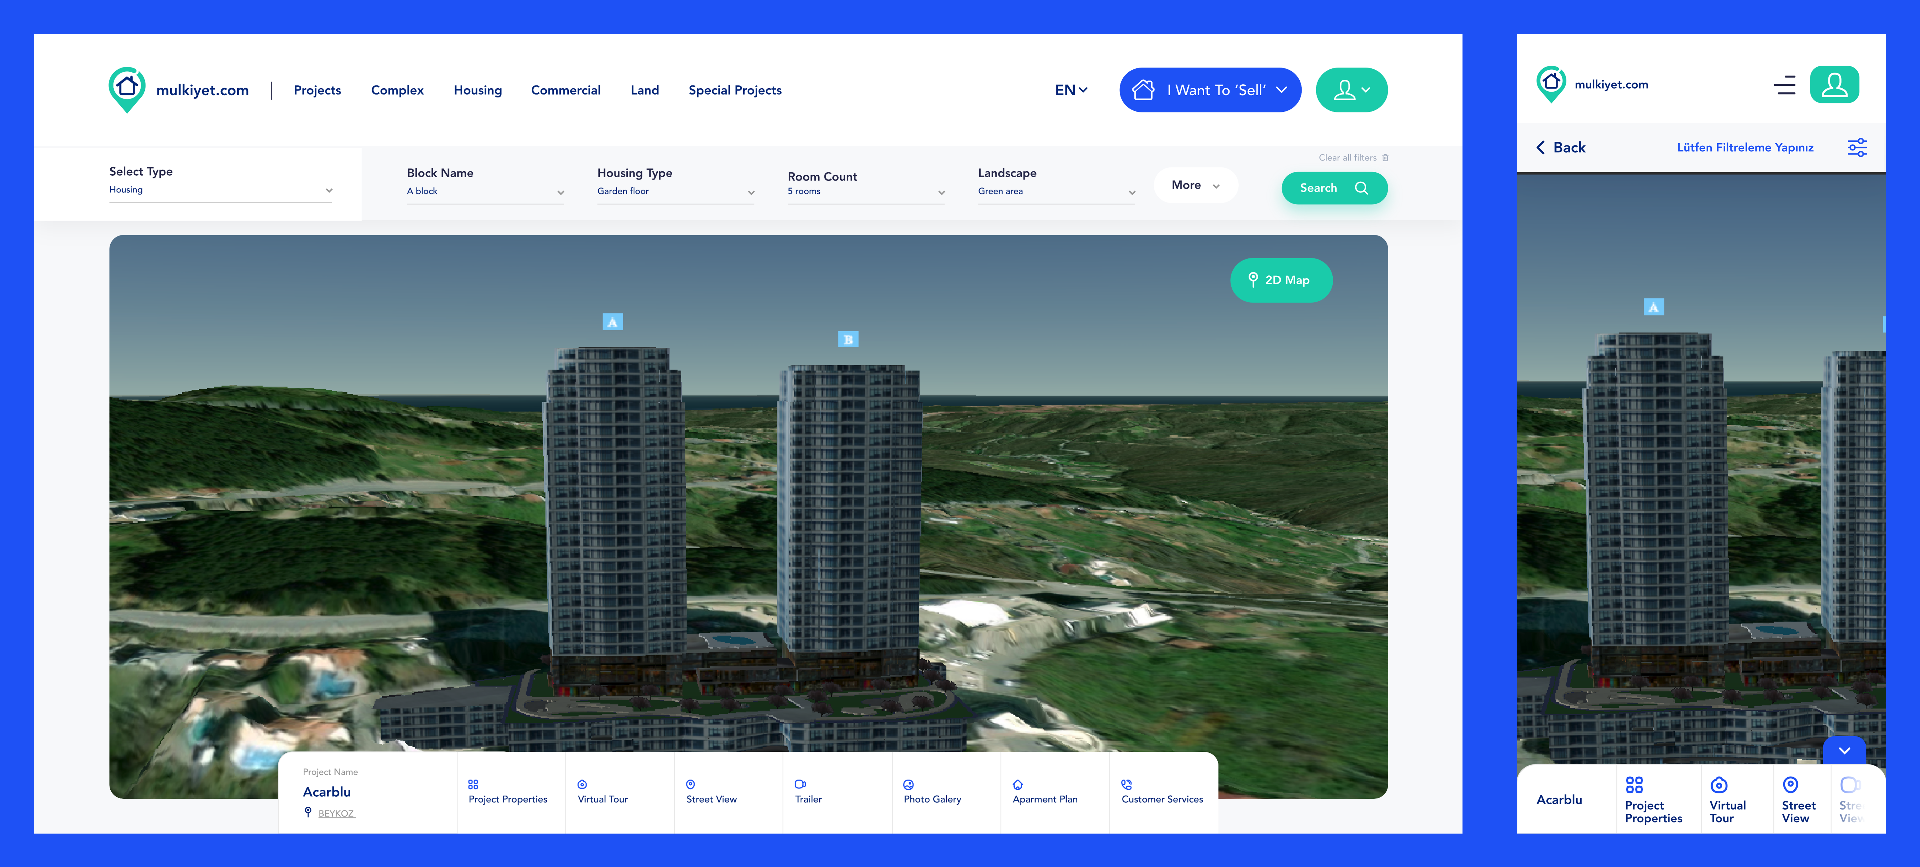Screen dimensions: 1920x867
Task: Select block A marker on desktop 3D view
Action: 613,322
